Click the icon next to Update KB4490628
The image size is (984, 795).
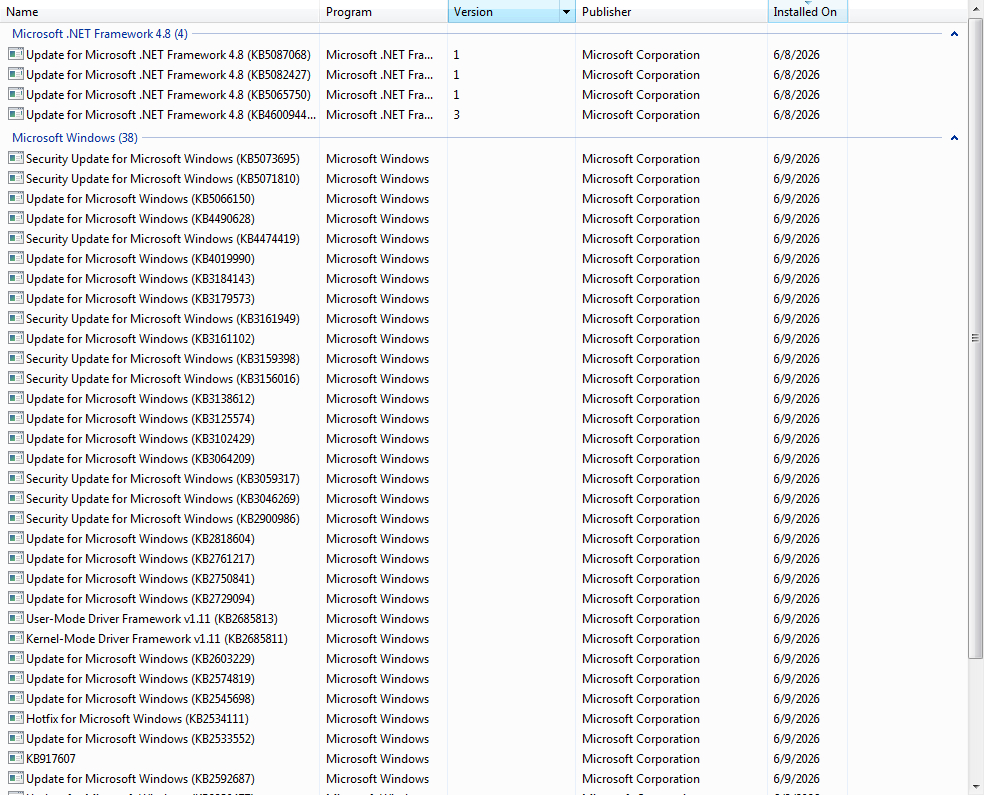tap(16, 219)
